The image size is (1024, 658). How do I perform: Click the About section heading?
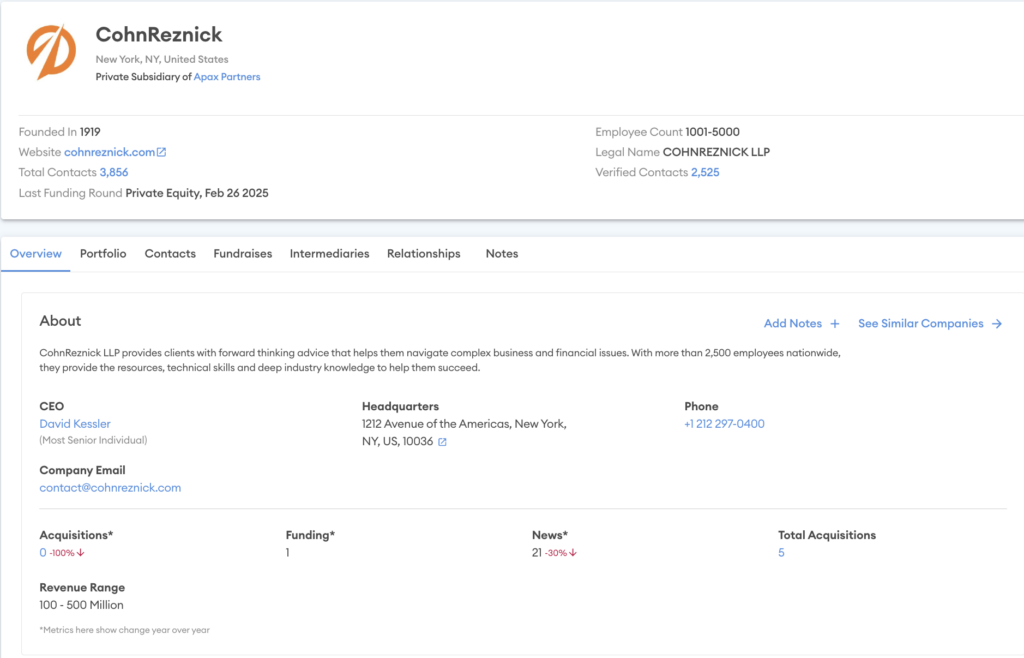coord(60,321)
